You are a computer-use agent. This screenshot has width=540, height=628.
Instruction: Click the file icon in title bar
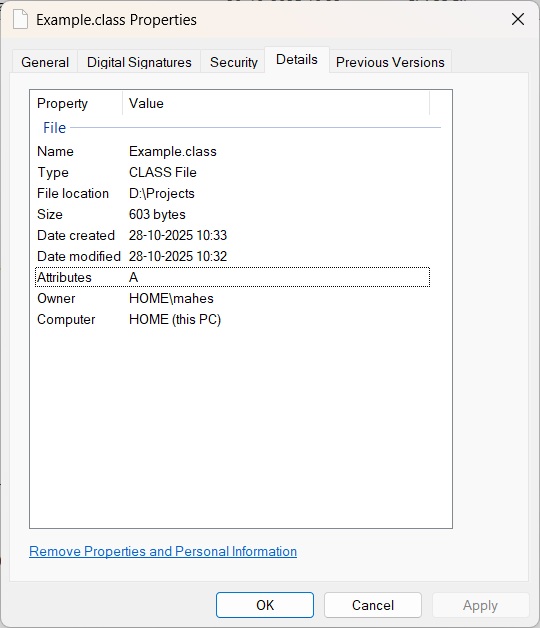[x=20, y=20]
